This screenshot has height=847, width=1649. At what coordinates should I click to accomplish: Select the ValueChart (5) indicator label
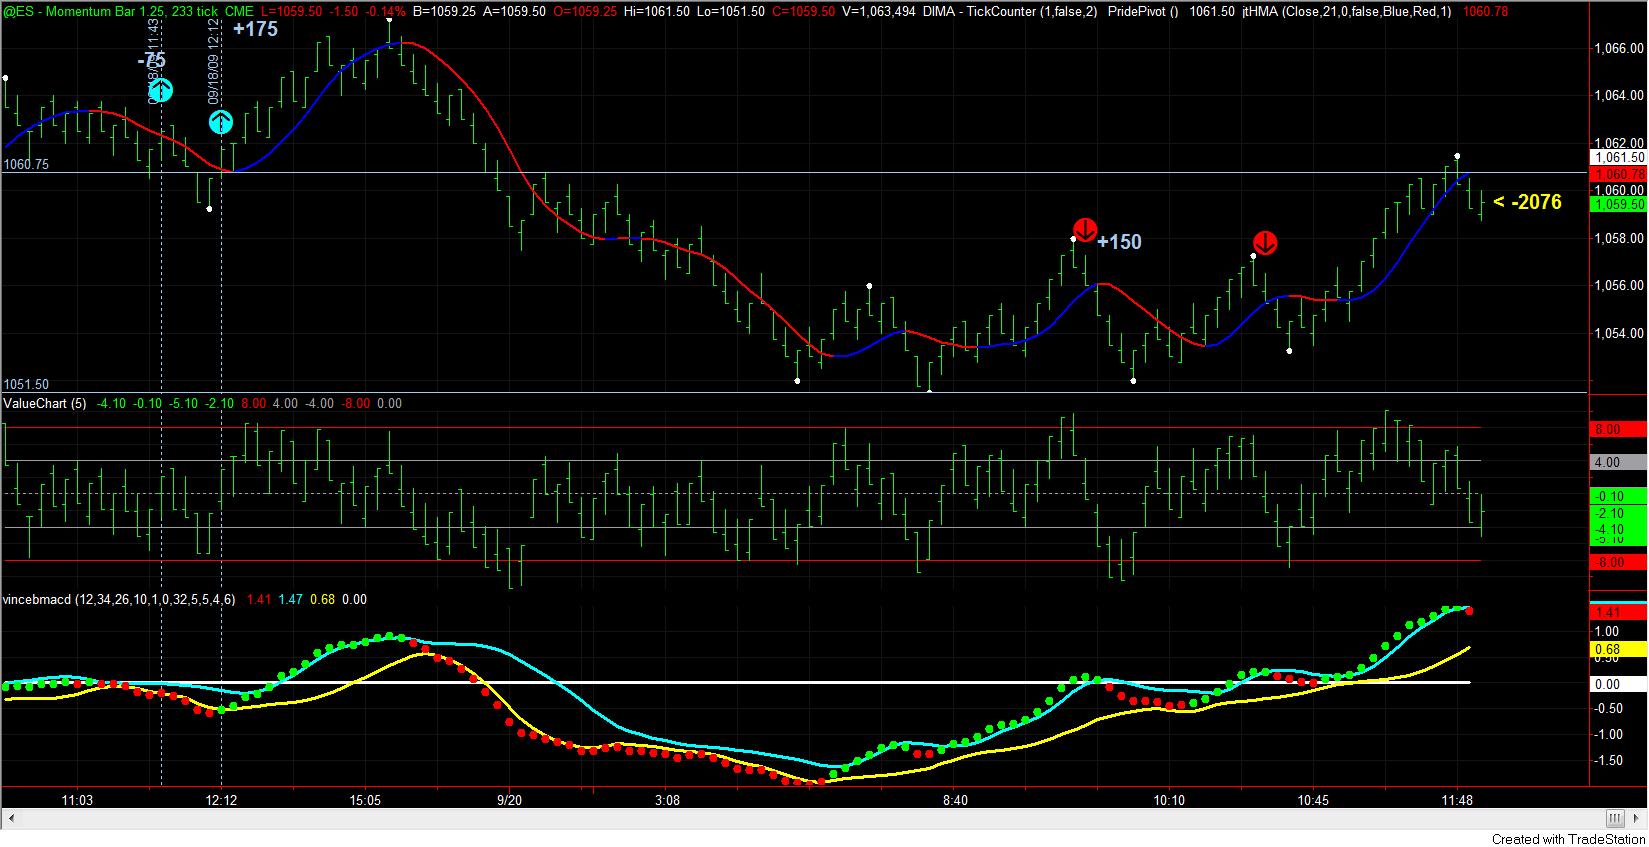(x=45, y=403)
